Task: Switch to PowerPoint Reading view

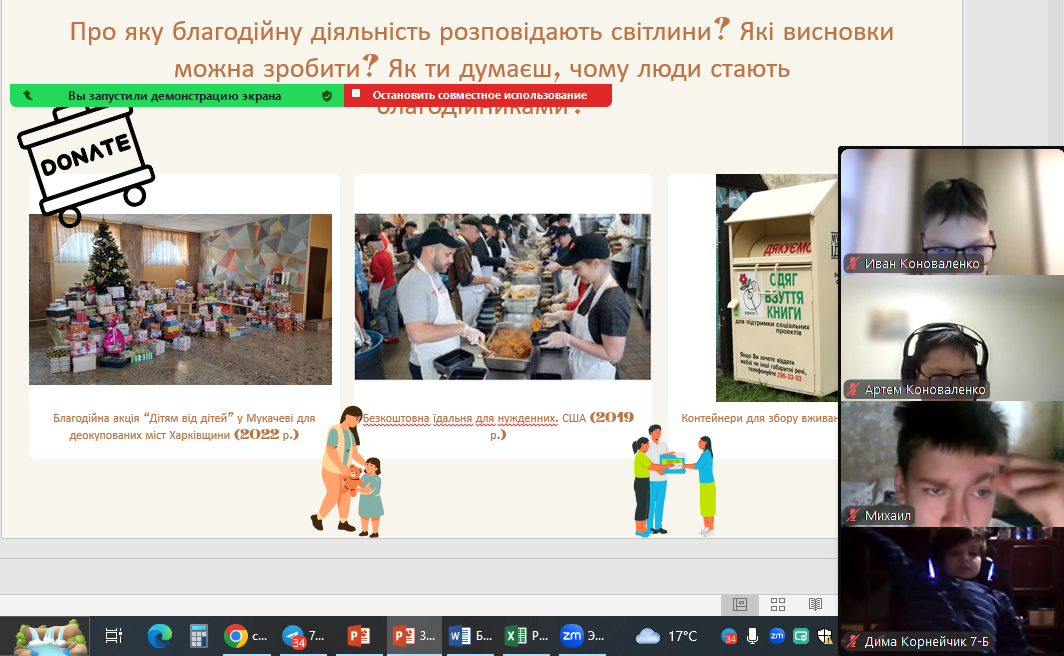Action: coord(816,604)
